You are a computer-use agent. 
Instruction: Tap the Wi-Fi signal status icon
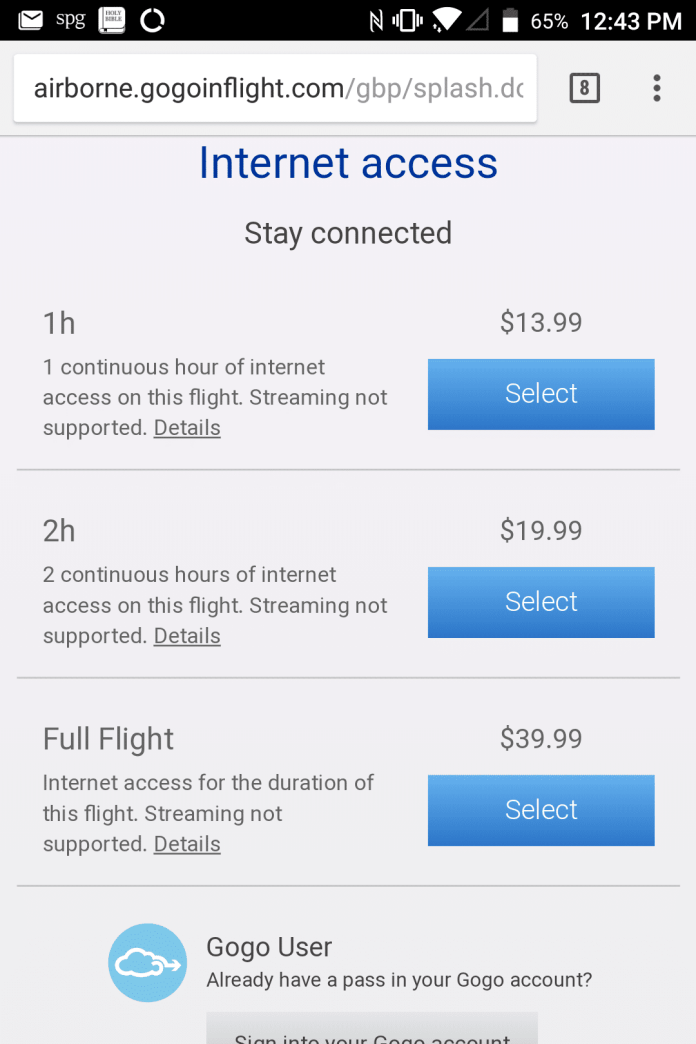point(449,20)
